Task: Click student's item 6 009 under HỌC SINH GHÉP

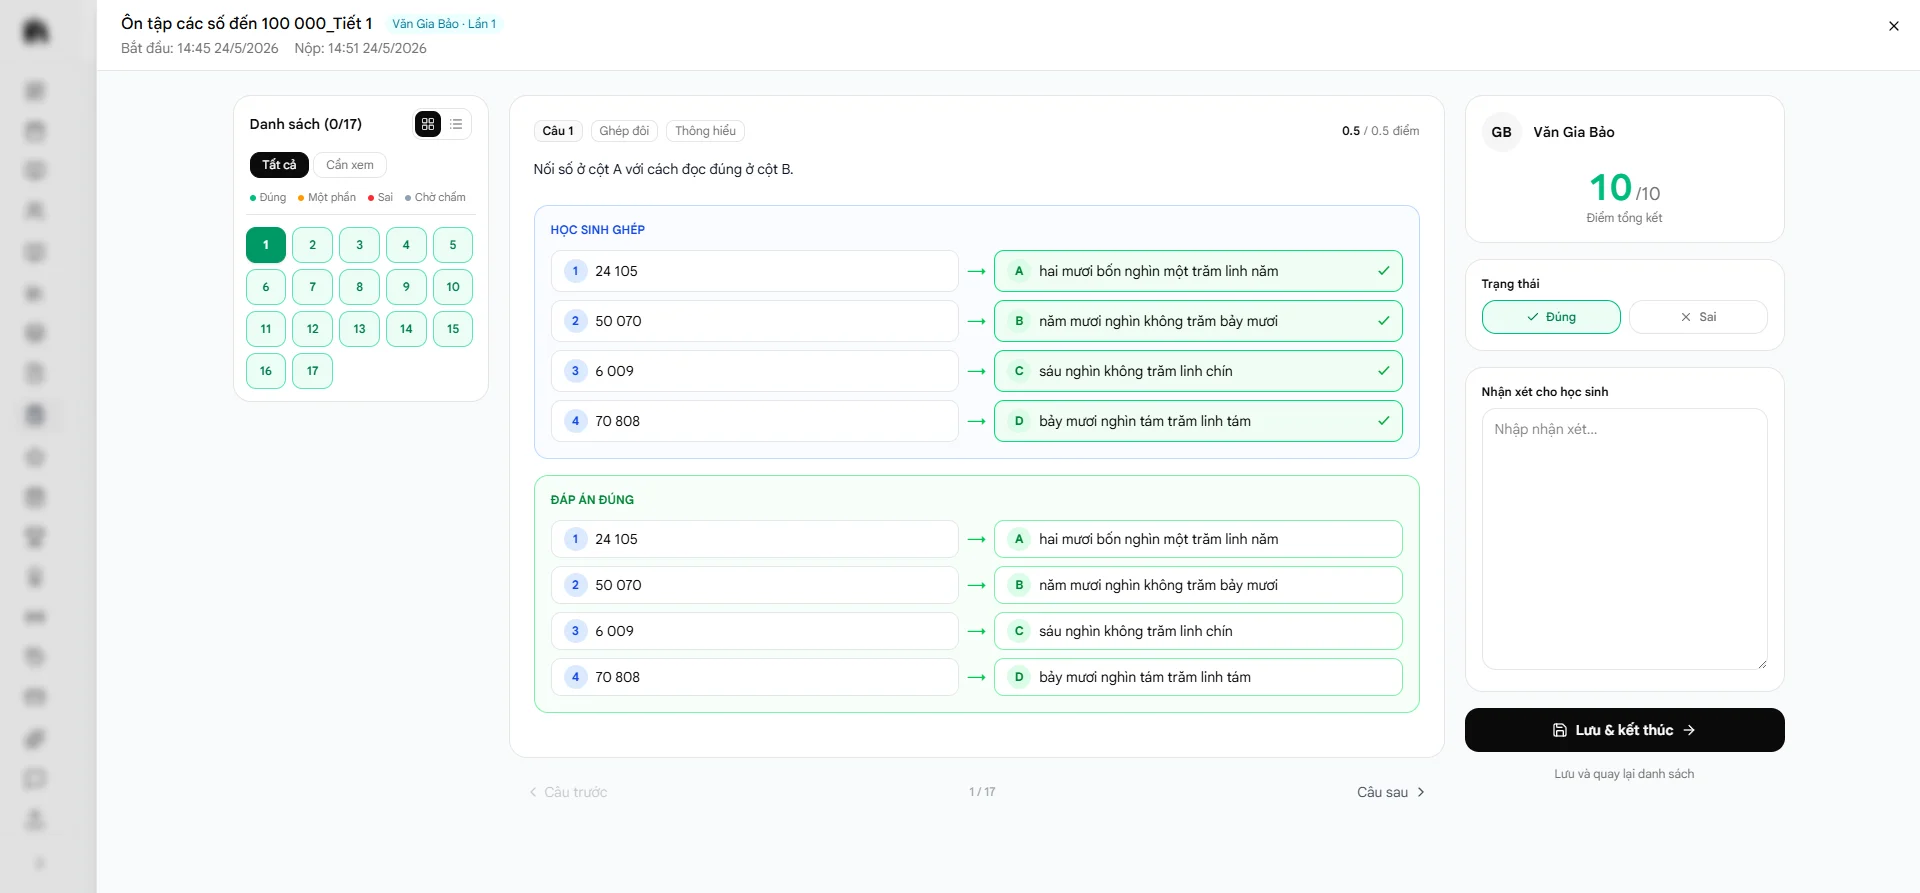Action: tap(754, 371)
